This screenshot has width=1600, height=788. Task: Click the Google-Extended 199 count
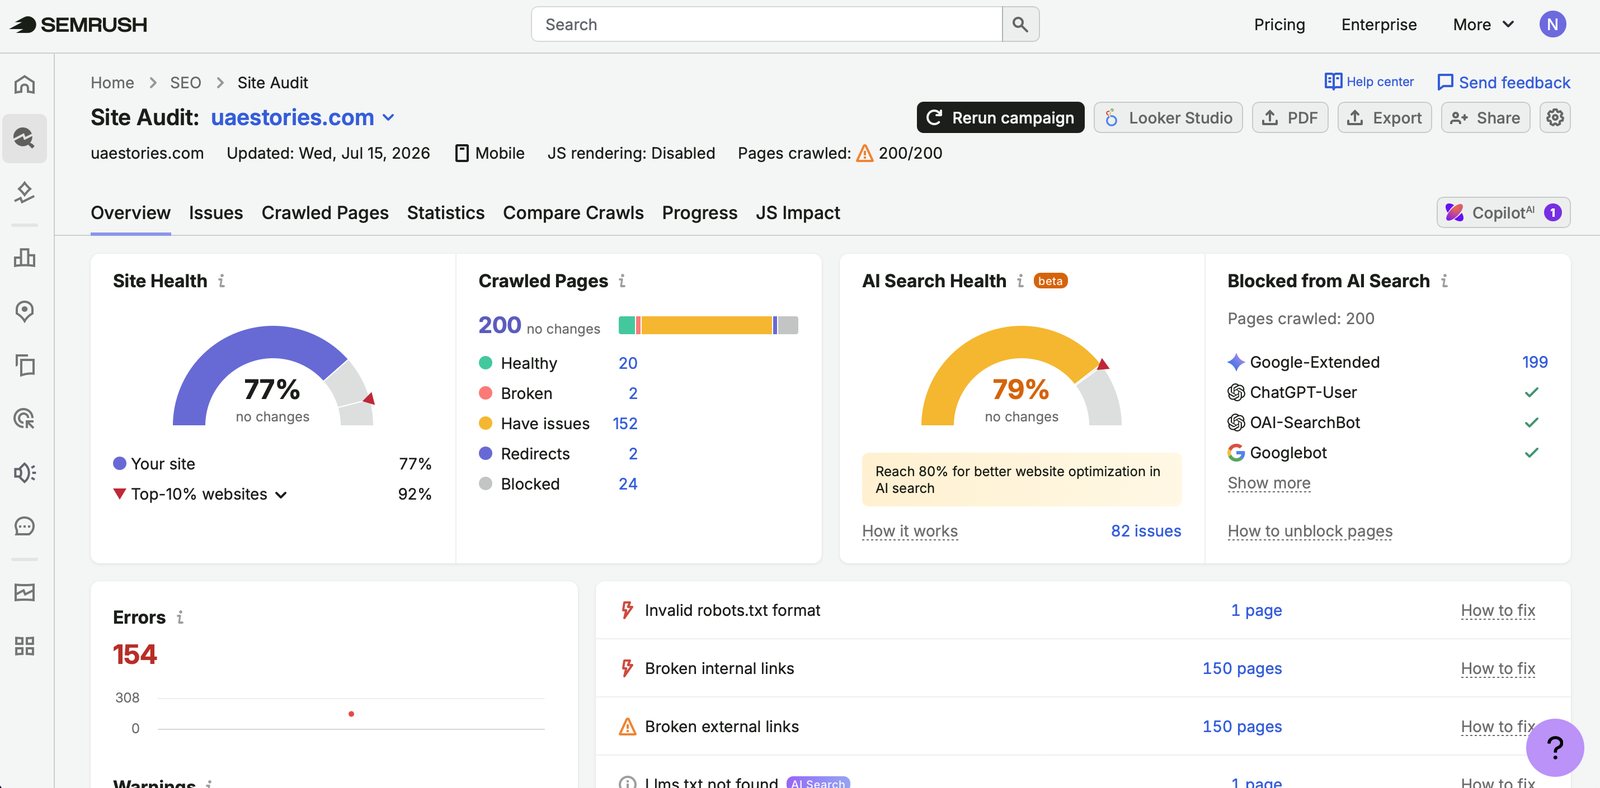point(1535,362)
